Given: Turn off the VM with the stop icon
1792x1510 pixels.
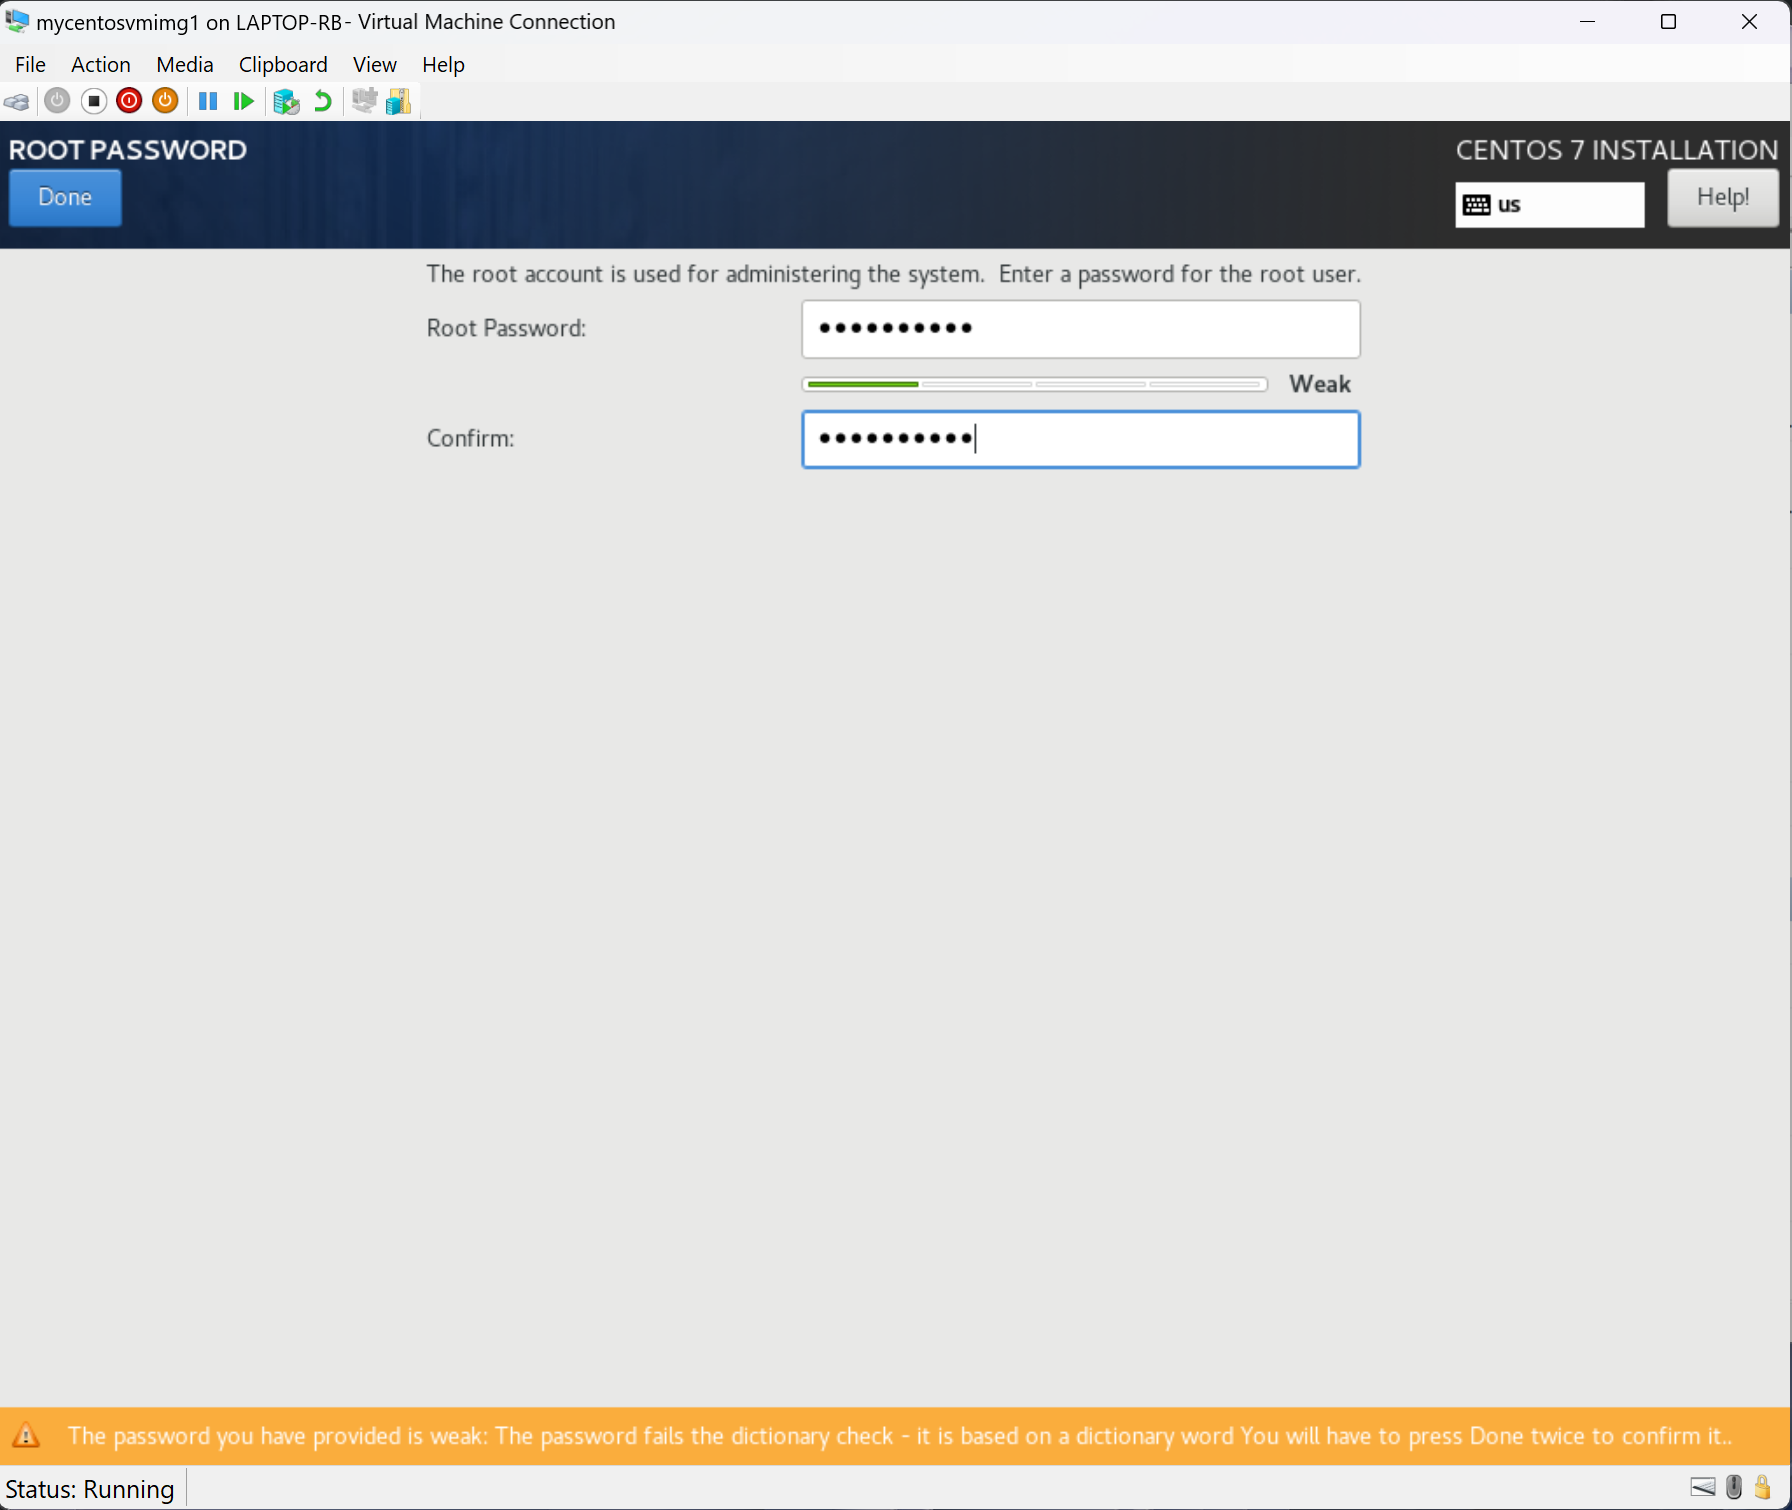Looking at the screenshot, I should pos(94,101).
